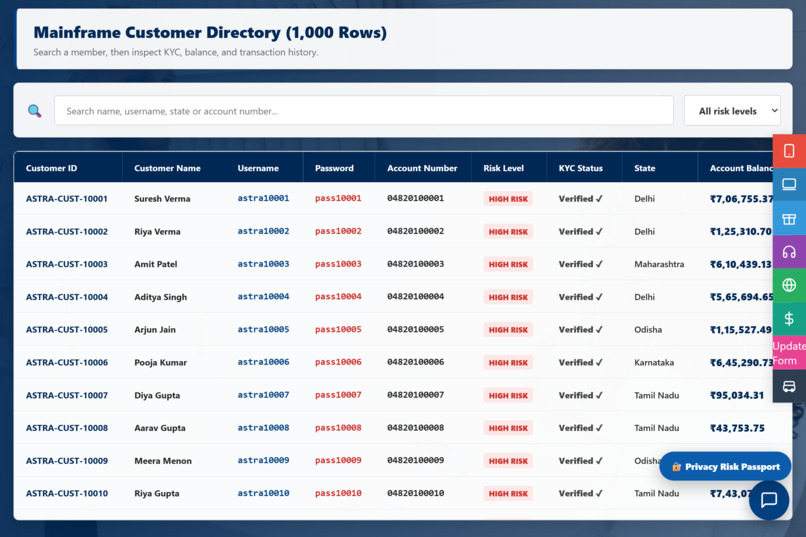
Task: Open the dollar sign sidebar icon
Action: 789,319
